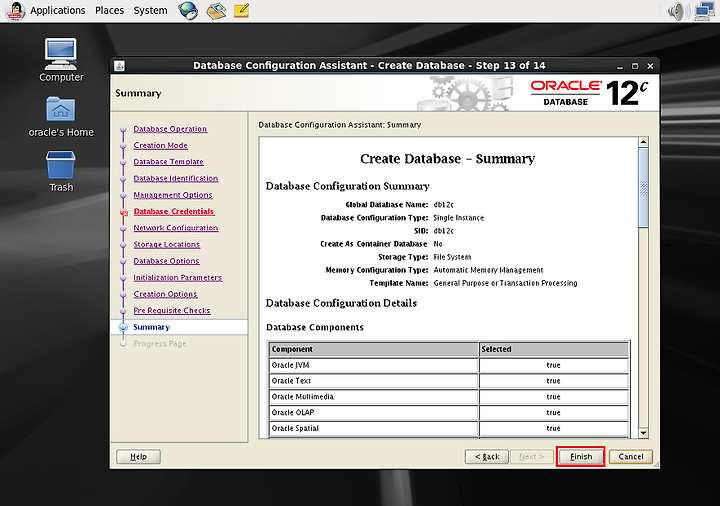Go to Creation Options step
The image size is (720, 506).
165,294
